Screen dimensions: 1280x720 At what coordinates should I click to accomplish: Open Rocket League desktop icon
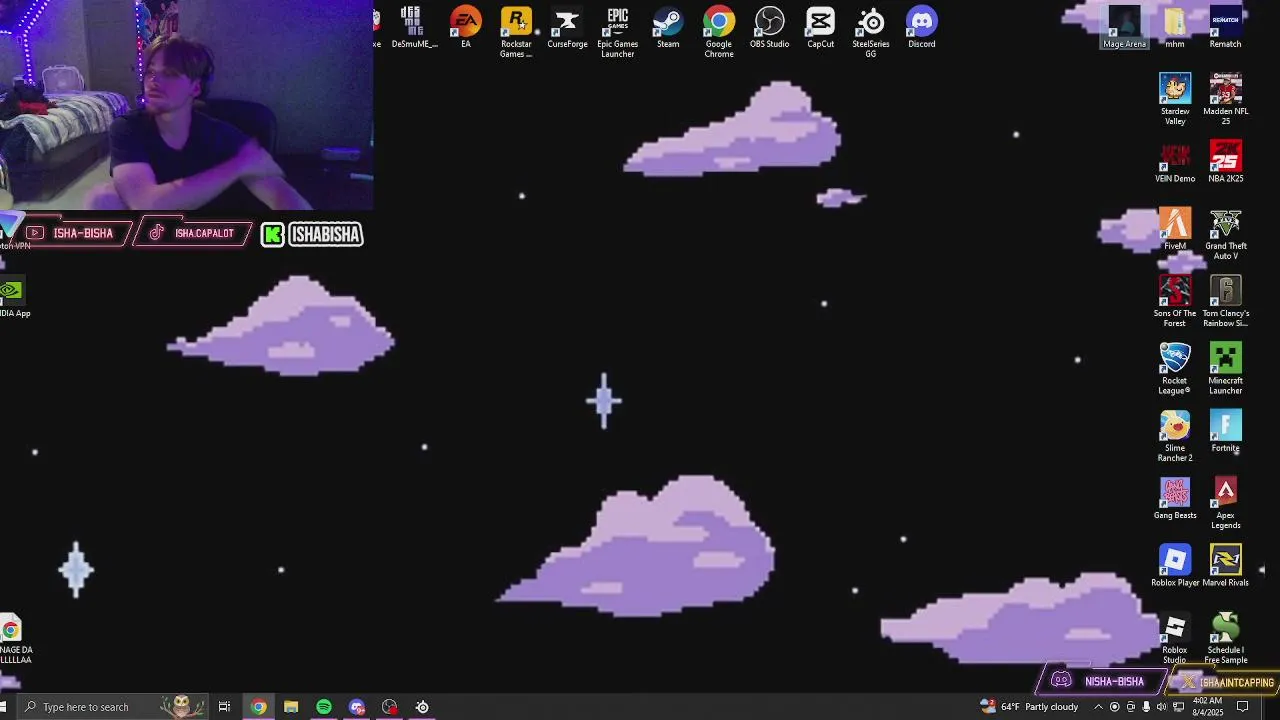pyautogui.click(x=1175, y=368)
